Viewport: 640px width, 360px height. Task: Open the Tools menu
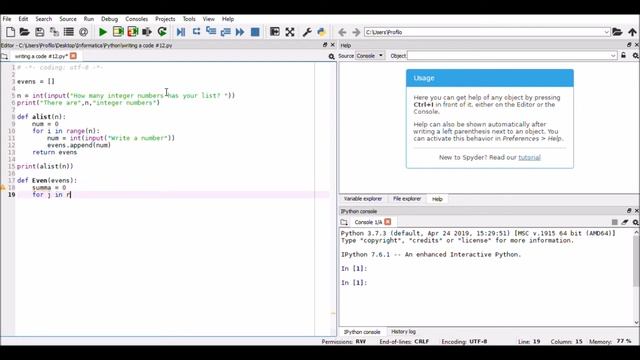189,19
